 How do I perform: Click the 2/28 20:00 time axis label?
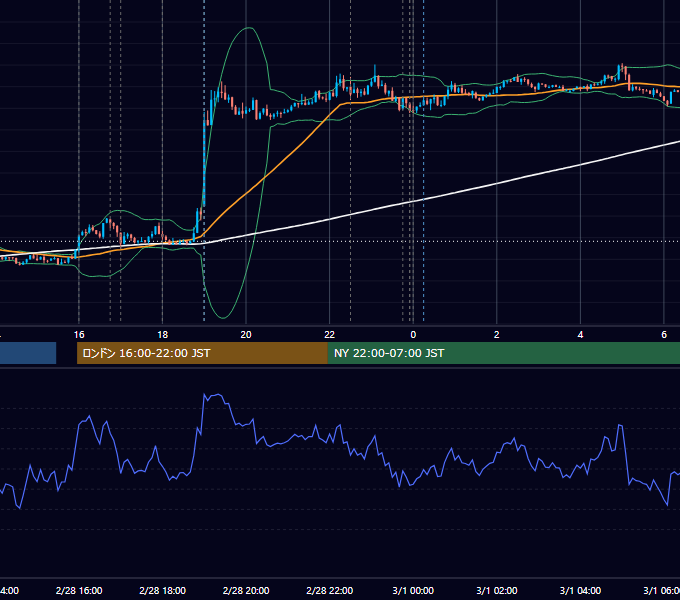coord(246,590)
